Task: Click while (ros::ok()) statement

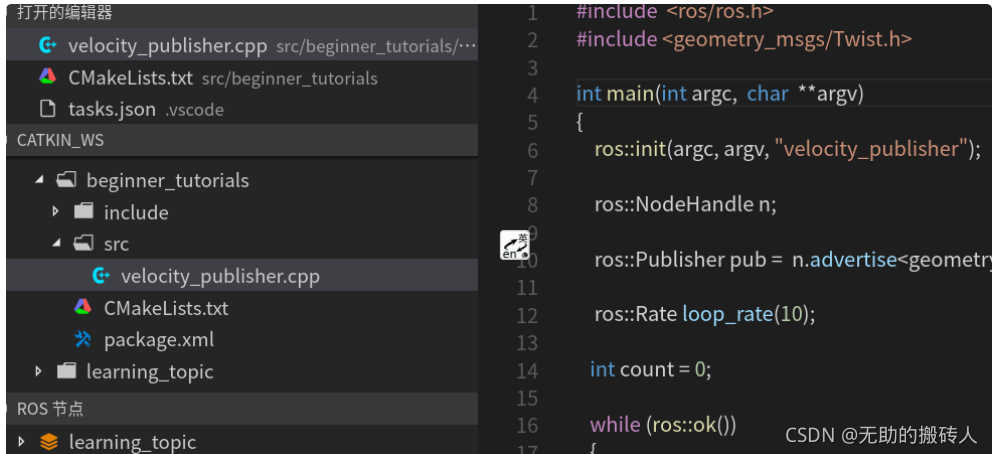Action: [x=663, y=425]
